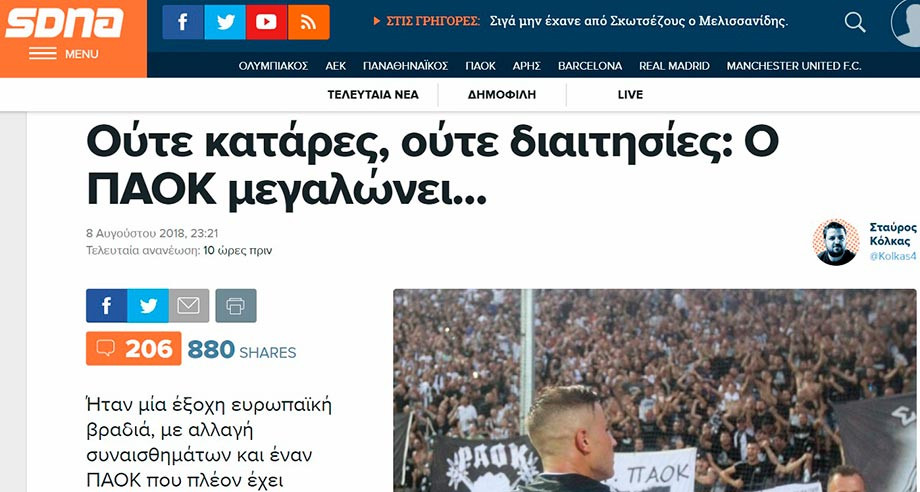Click the SDNA site logo
This screenshot has height=492, width=920.
[65, 23]
